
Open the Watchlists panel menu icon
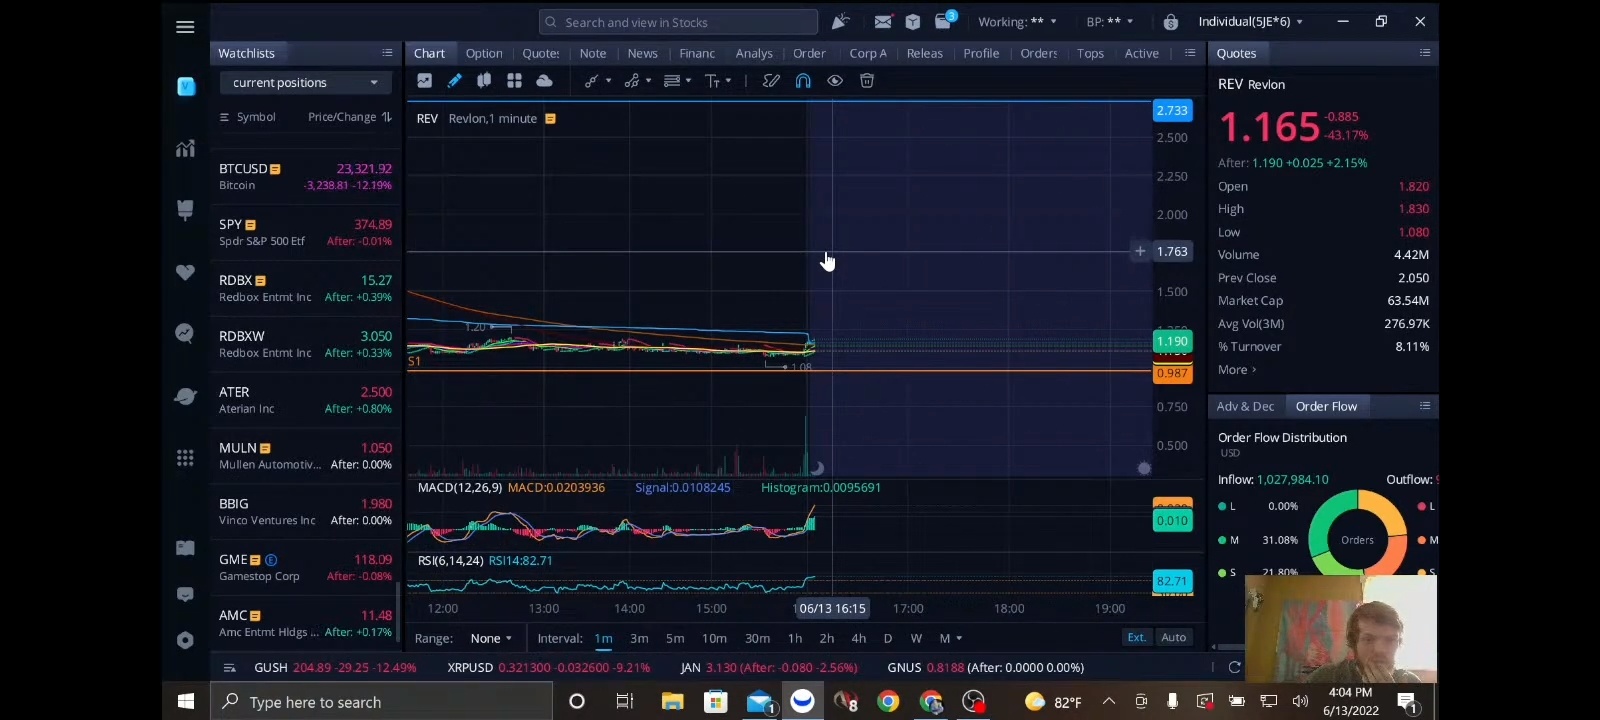[387, 53]
